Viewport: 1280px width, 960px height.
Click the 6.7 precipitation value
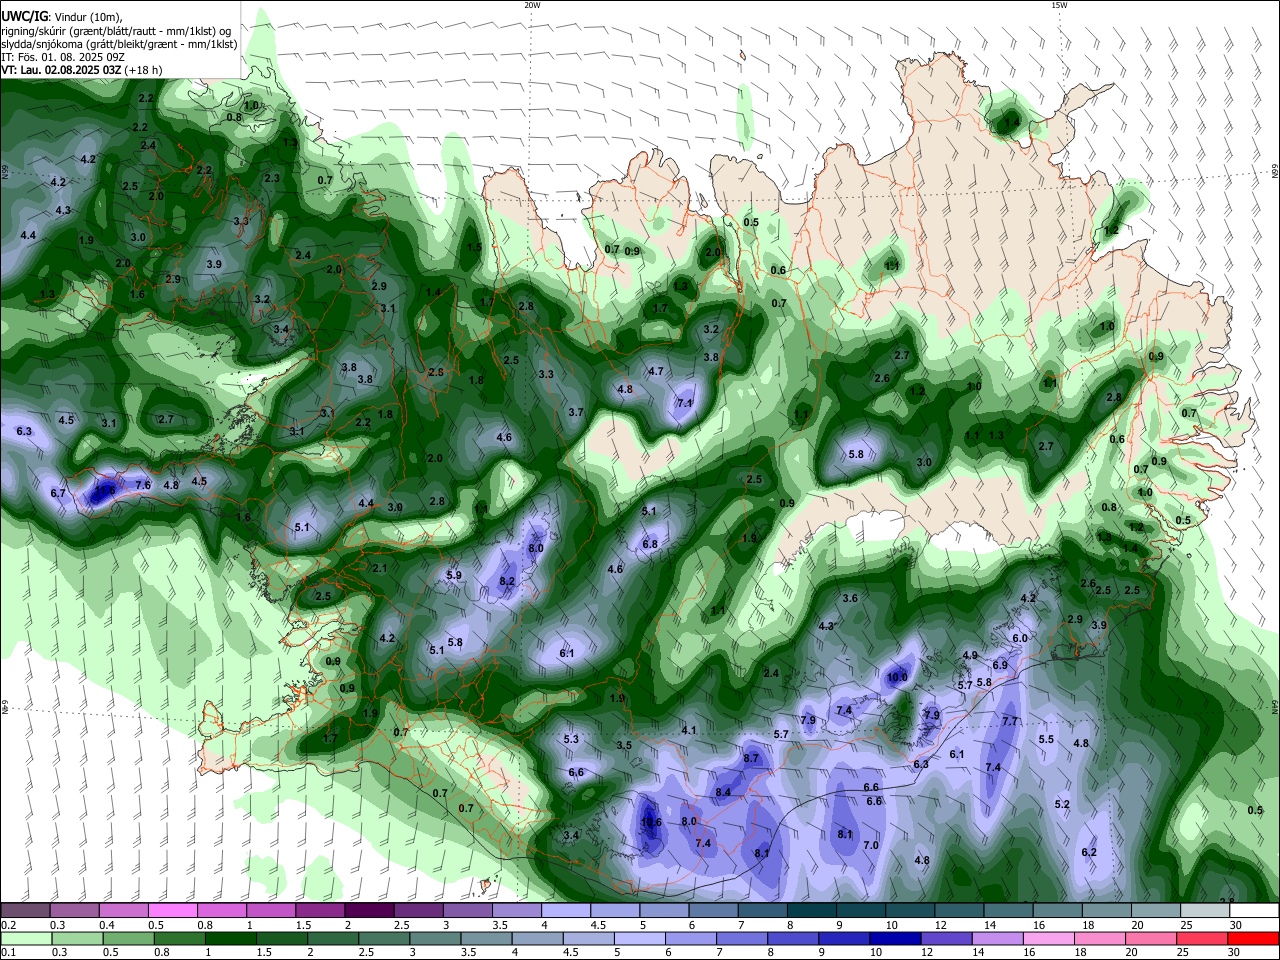[x=58, y=493]
